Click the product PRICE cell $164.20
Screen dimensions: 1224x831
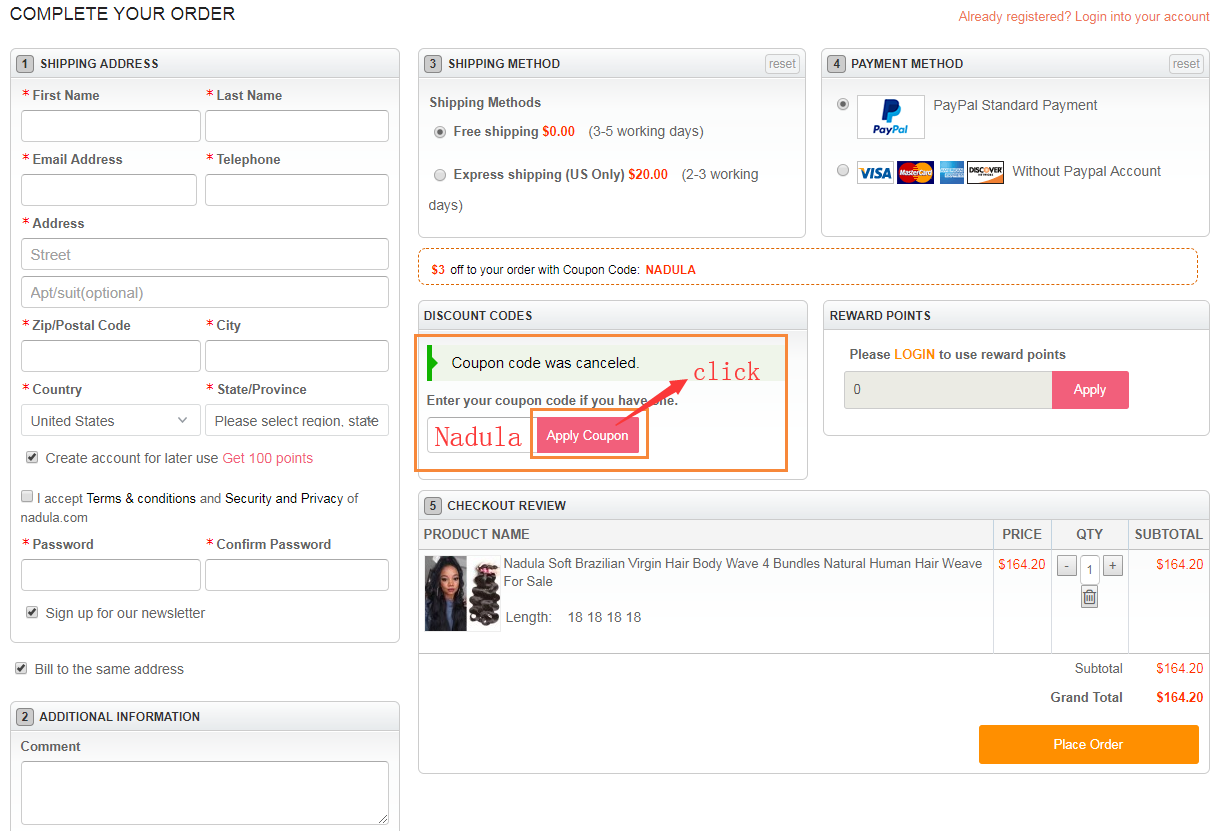click(x=1022, y=565)
